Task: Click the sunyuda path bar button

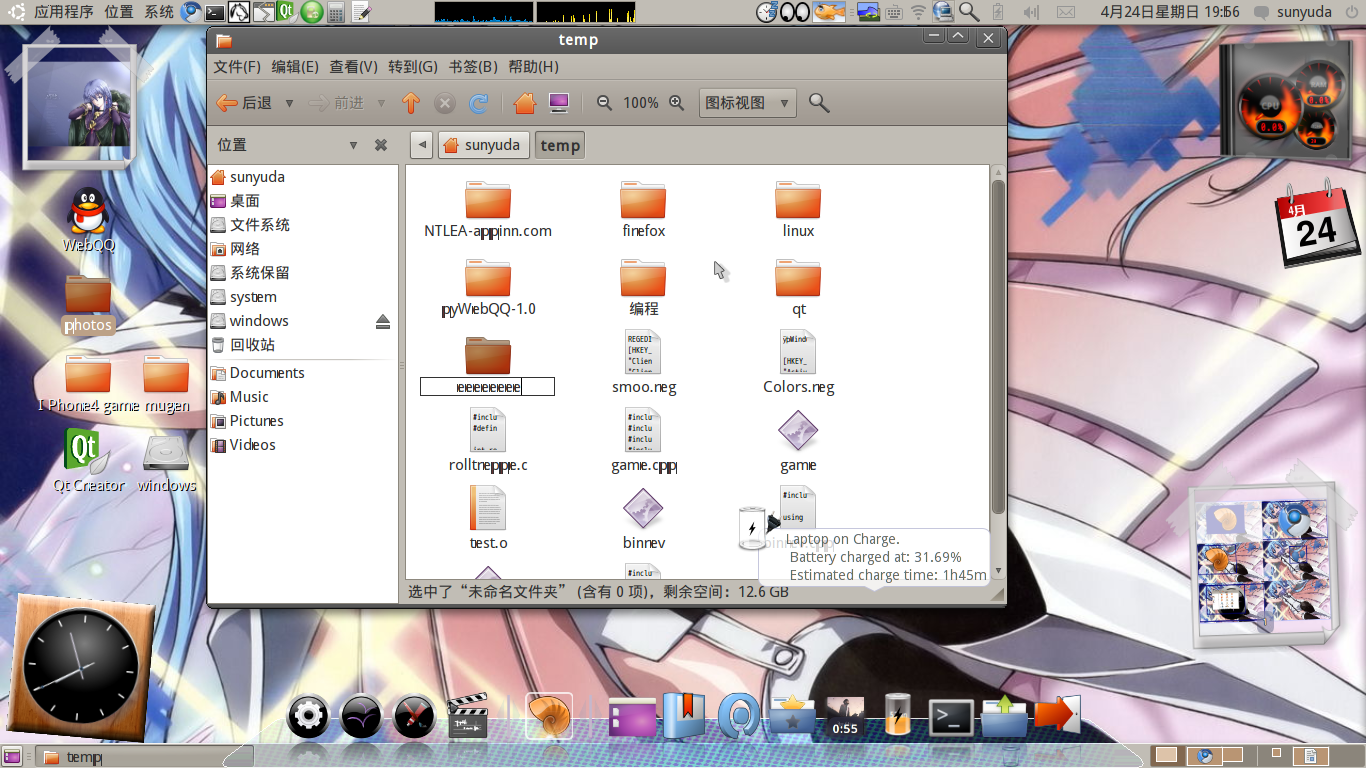Action: (482, 145)
